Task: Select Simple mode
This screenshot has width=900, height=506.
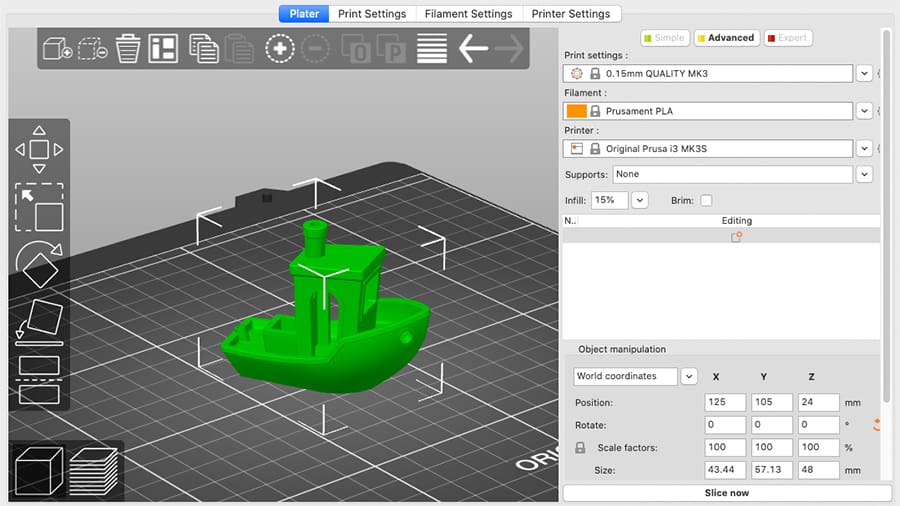Action: [665, 38]
